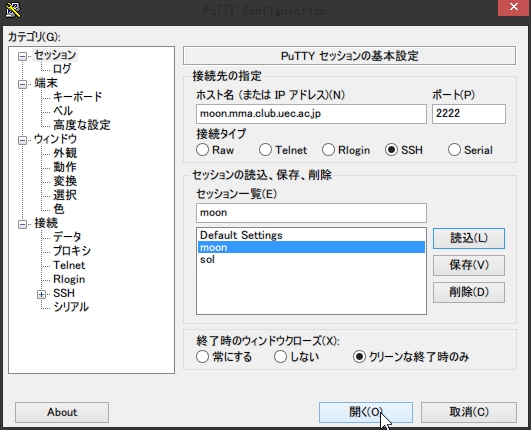
Task: Open the About dialog
Action: pyautogui.click(x=62, y=412)
